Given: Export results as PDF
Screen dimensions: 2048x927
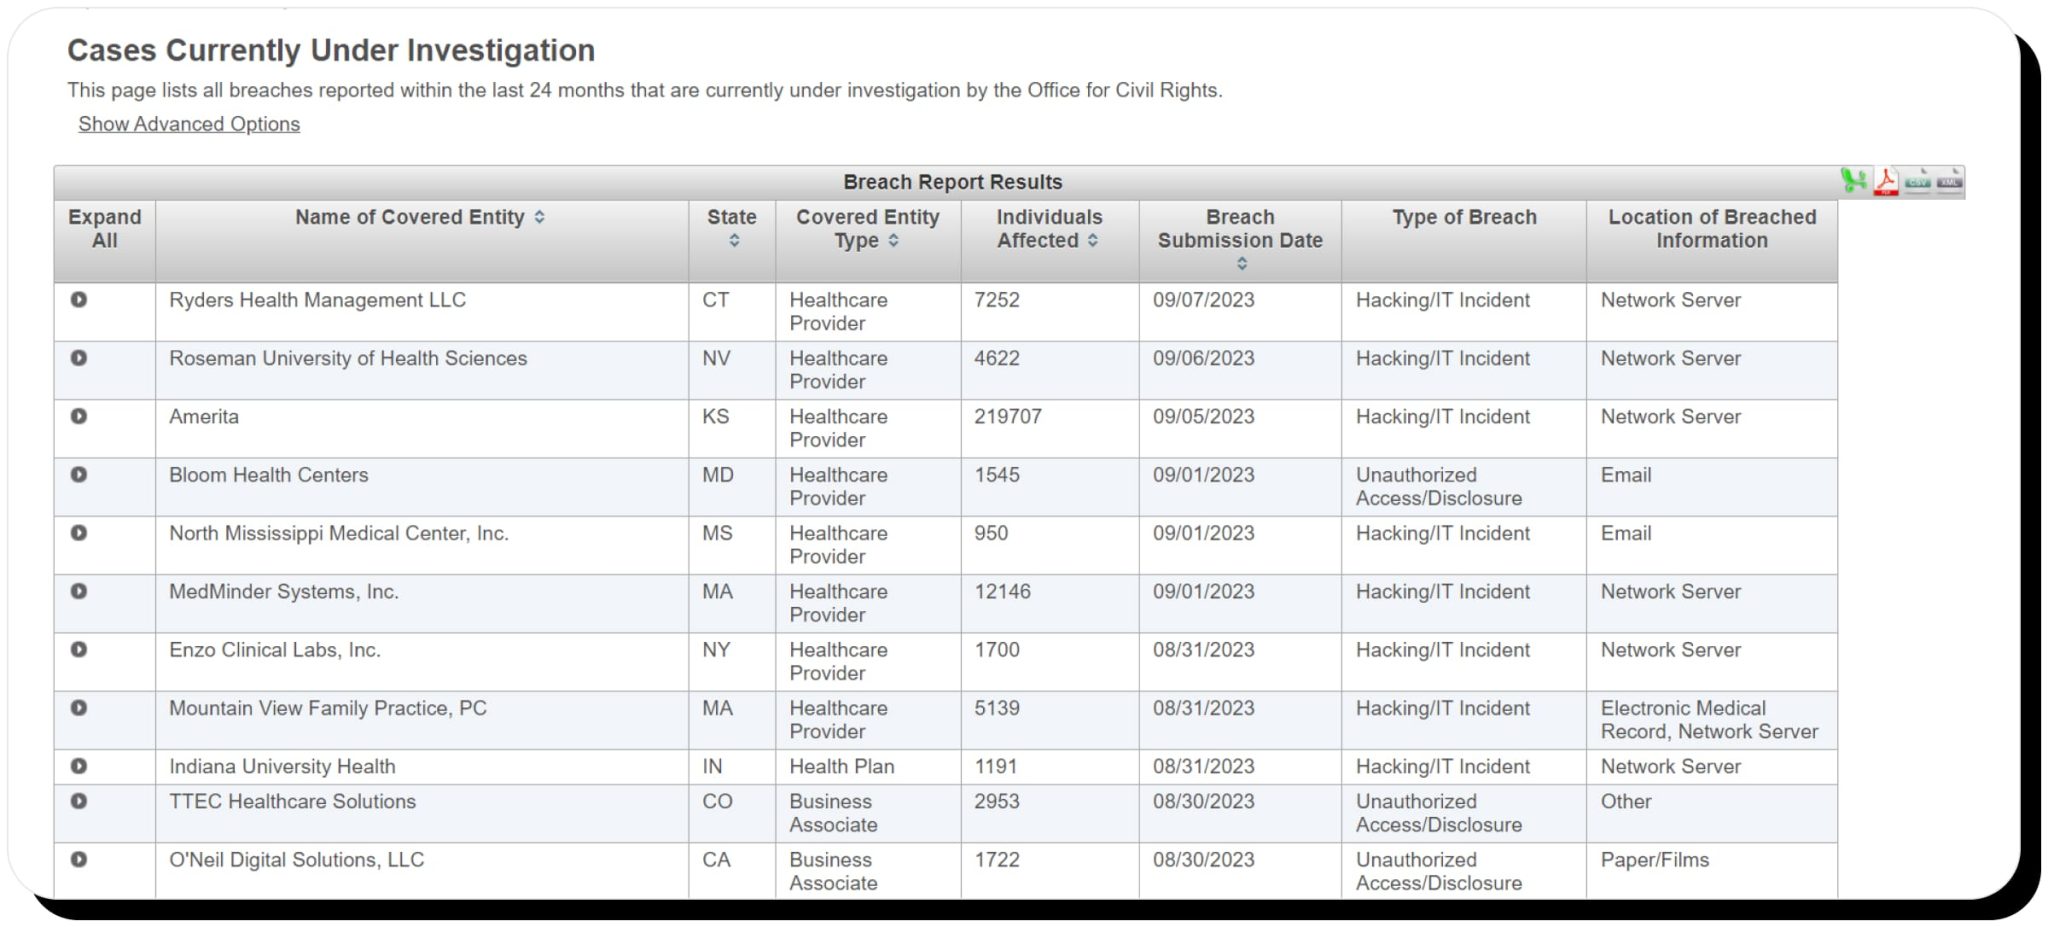Looking at the screenshot, I should tap(1886, 182).
